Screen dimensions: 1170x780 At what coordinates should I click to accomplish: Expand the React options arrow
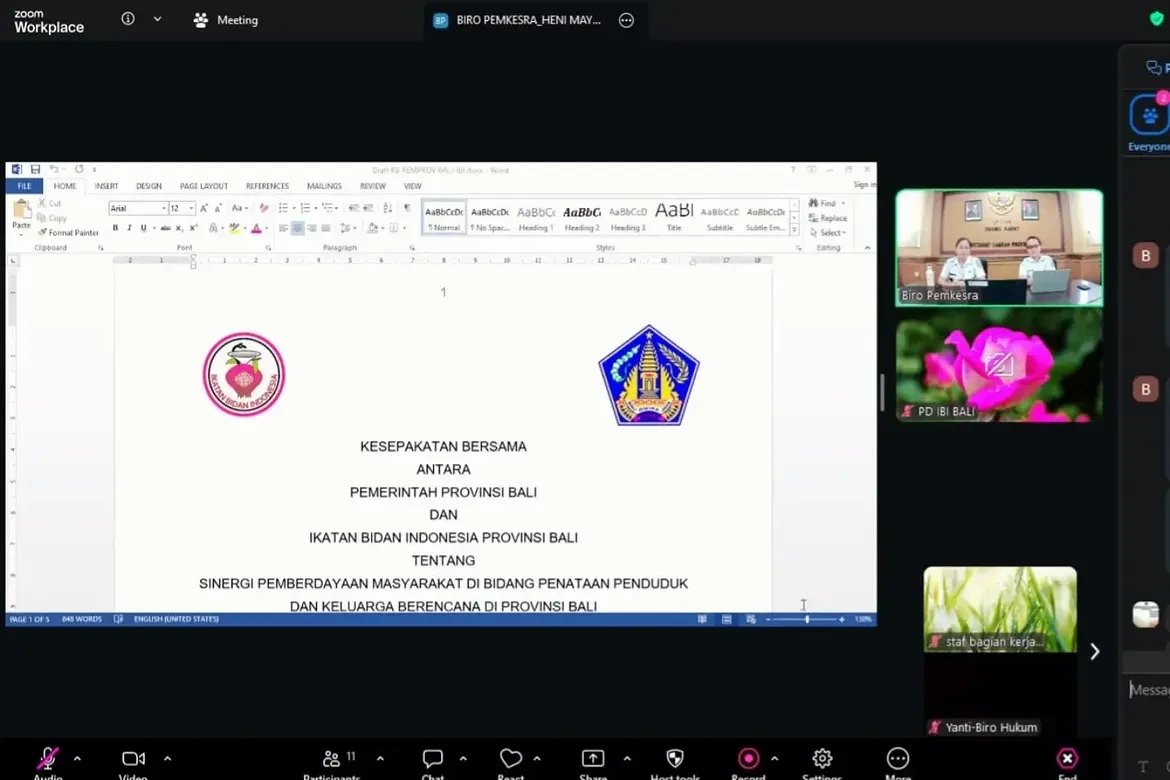(x=537, y=758)
